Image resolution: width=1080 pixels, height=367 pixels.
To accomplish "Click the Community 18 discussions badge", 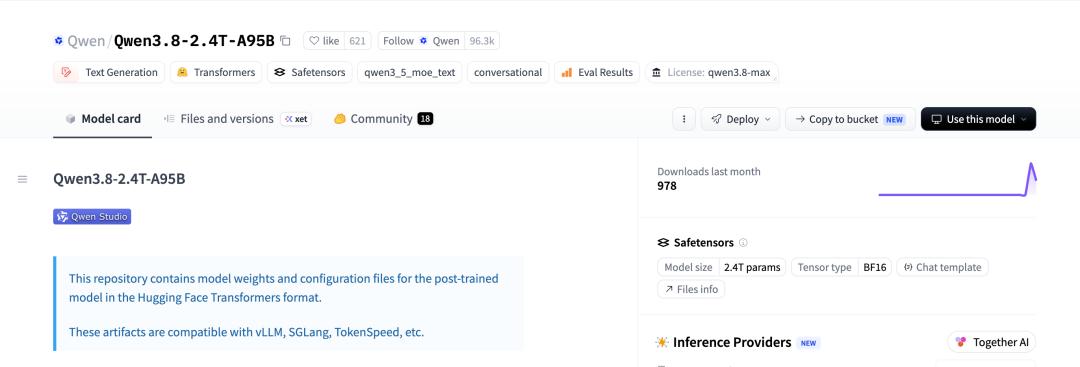I will tap(425, 119).
